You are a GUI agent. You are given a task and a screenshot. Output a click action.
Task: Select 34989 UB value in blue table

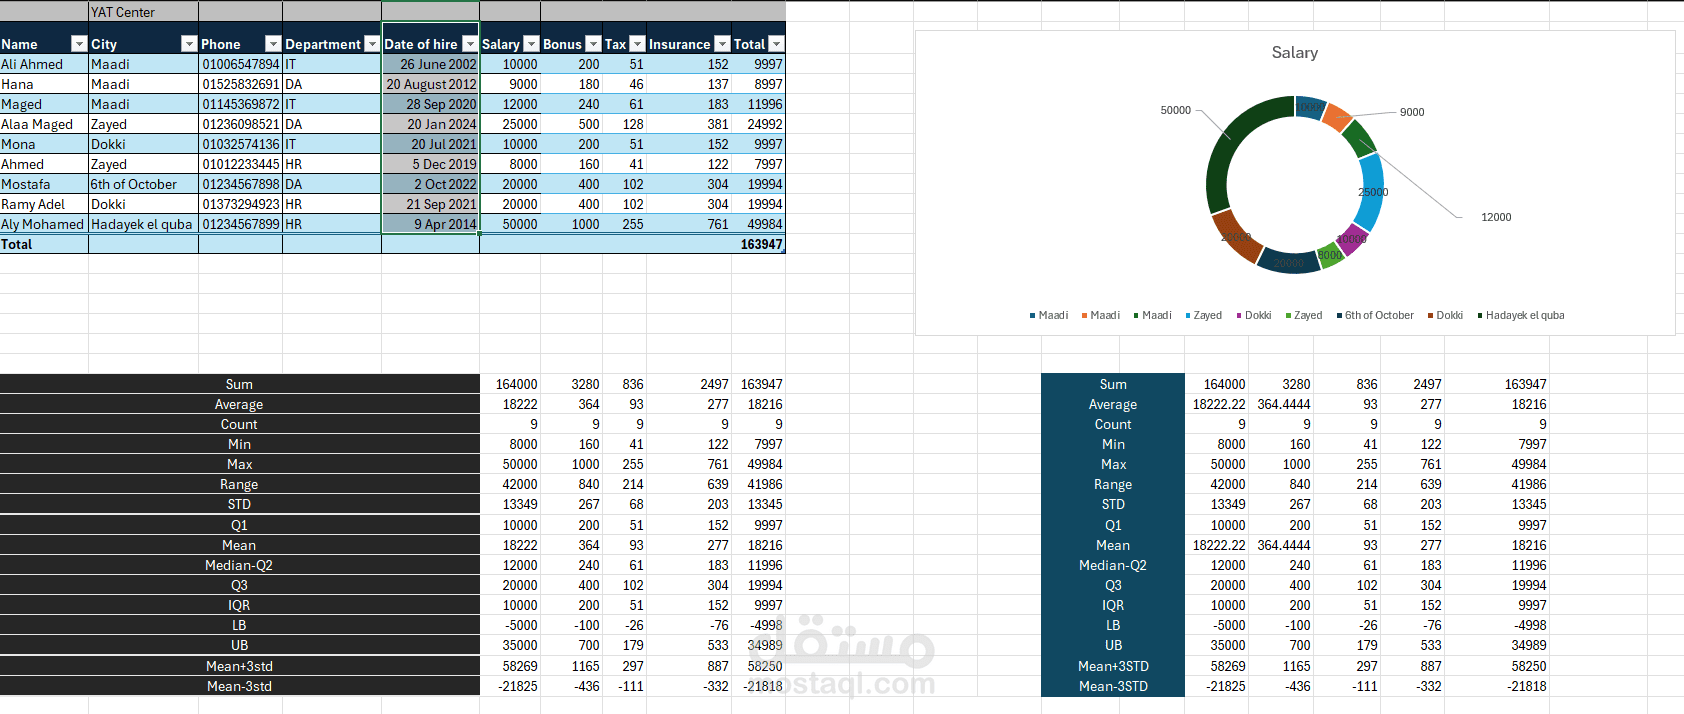click(1497, 645)
